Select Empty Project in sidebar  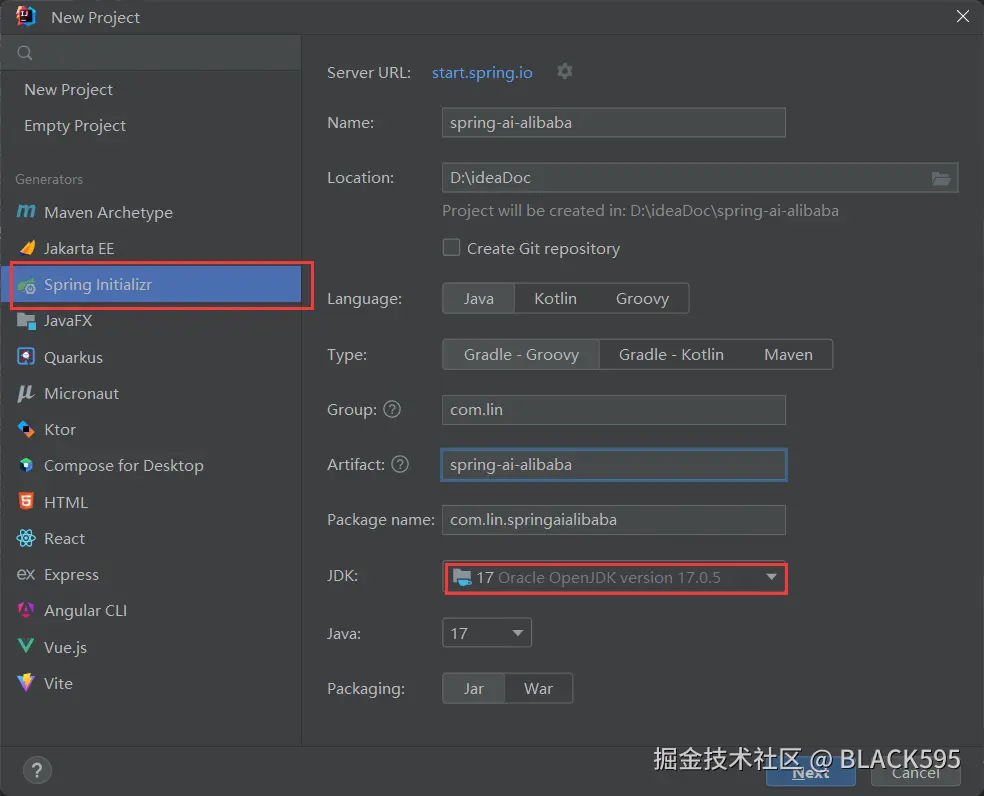pos(75,126)
